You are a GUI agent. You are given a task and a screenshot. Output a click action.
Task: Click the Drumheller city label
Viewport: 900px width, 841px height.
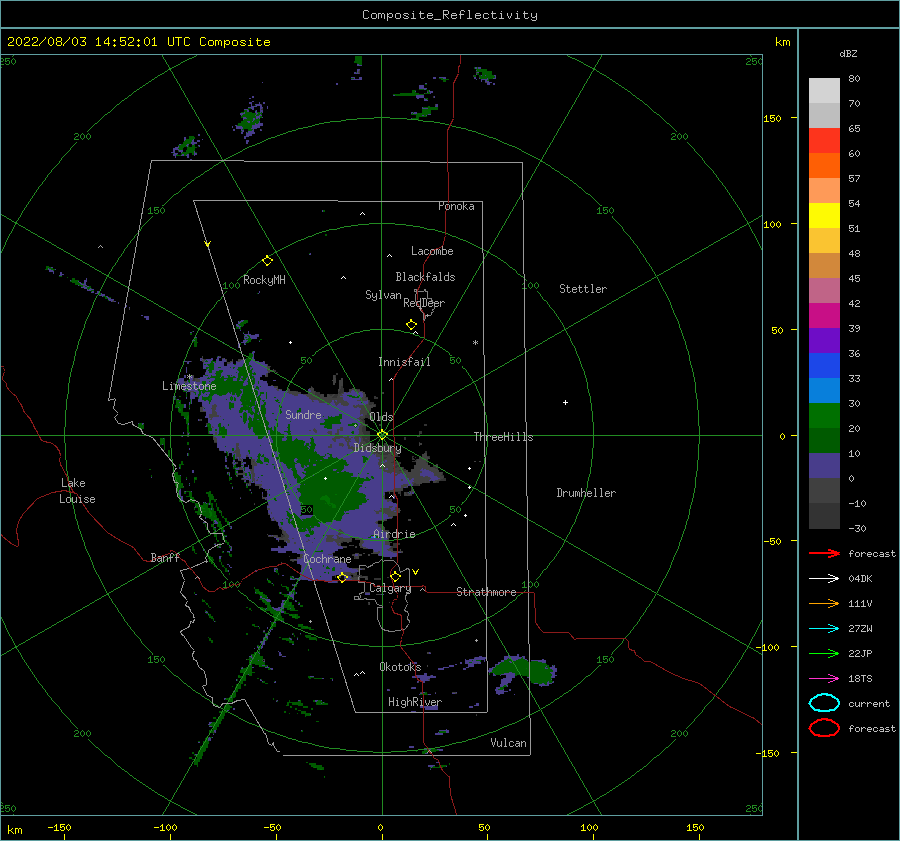click(586, 493)
